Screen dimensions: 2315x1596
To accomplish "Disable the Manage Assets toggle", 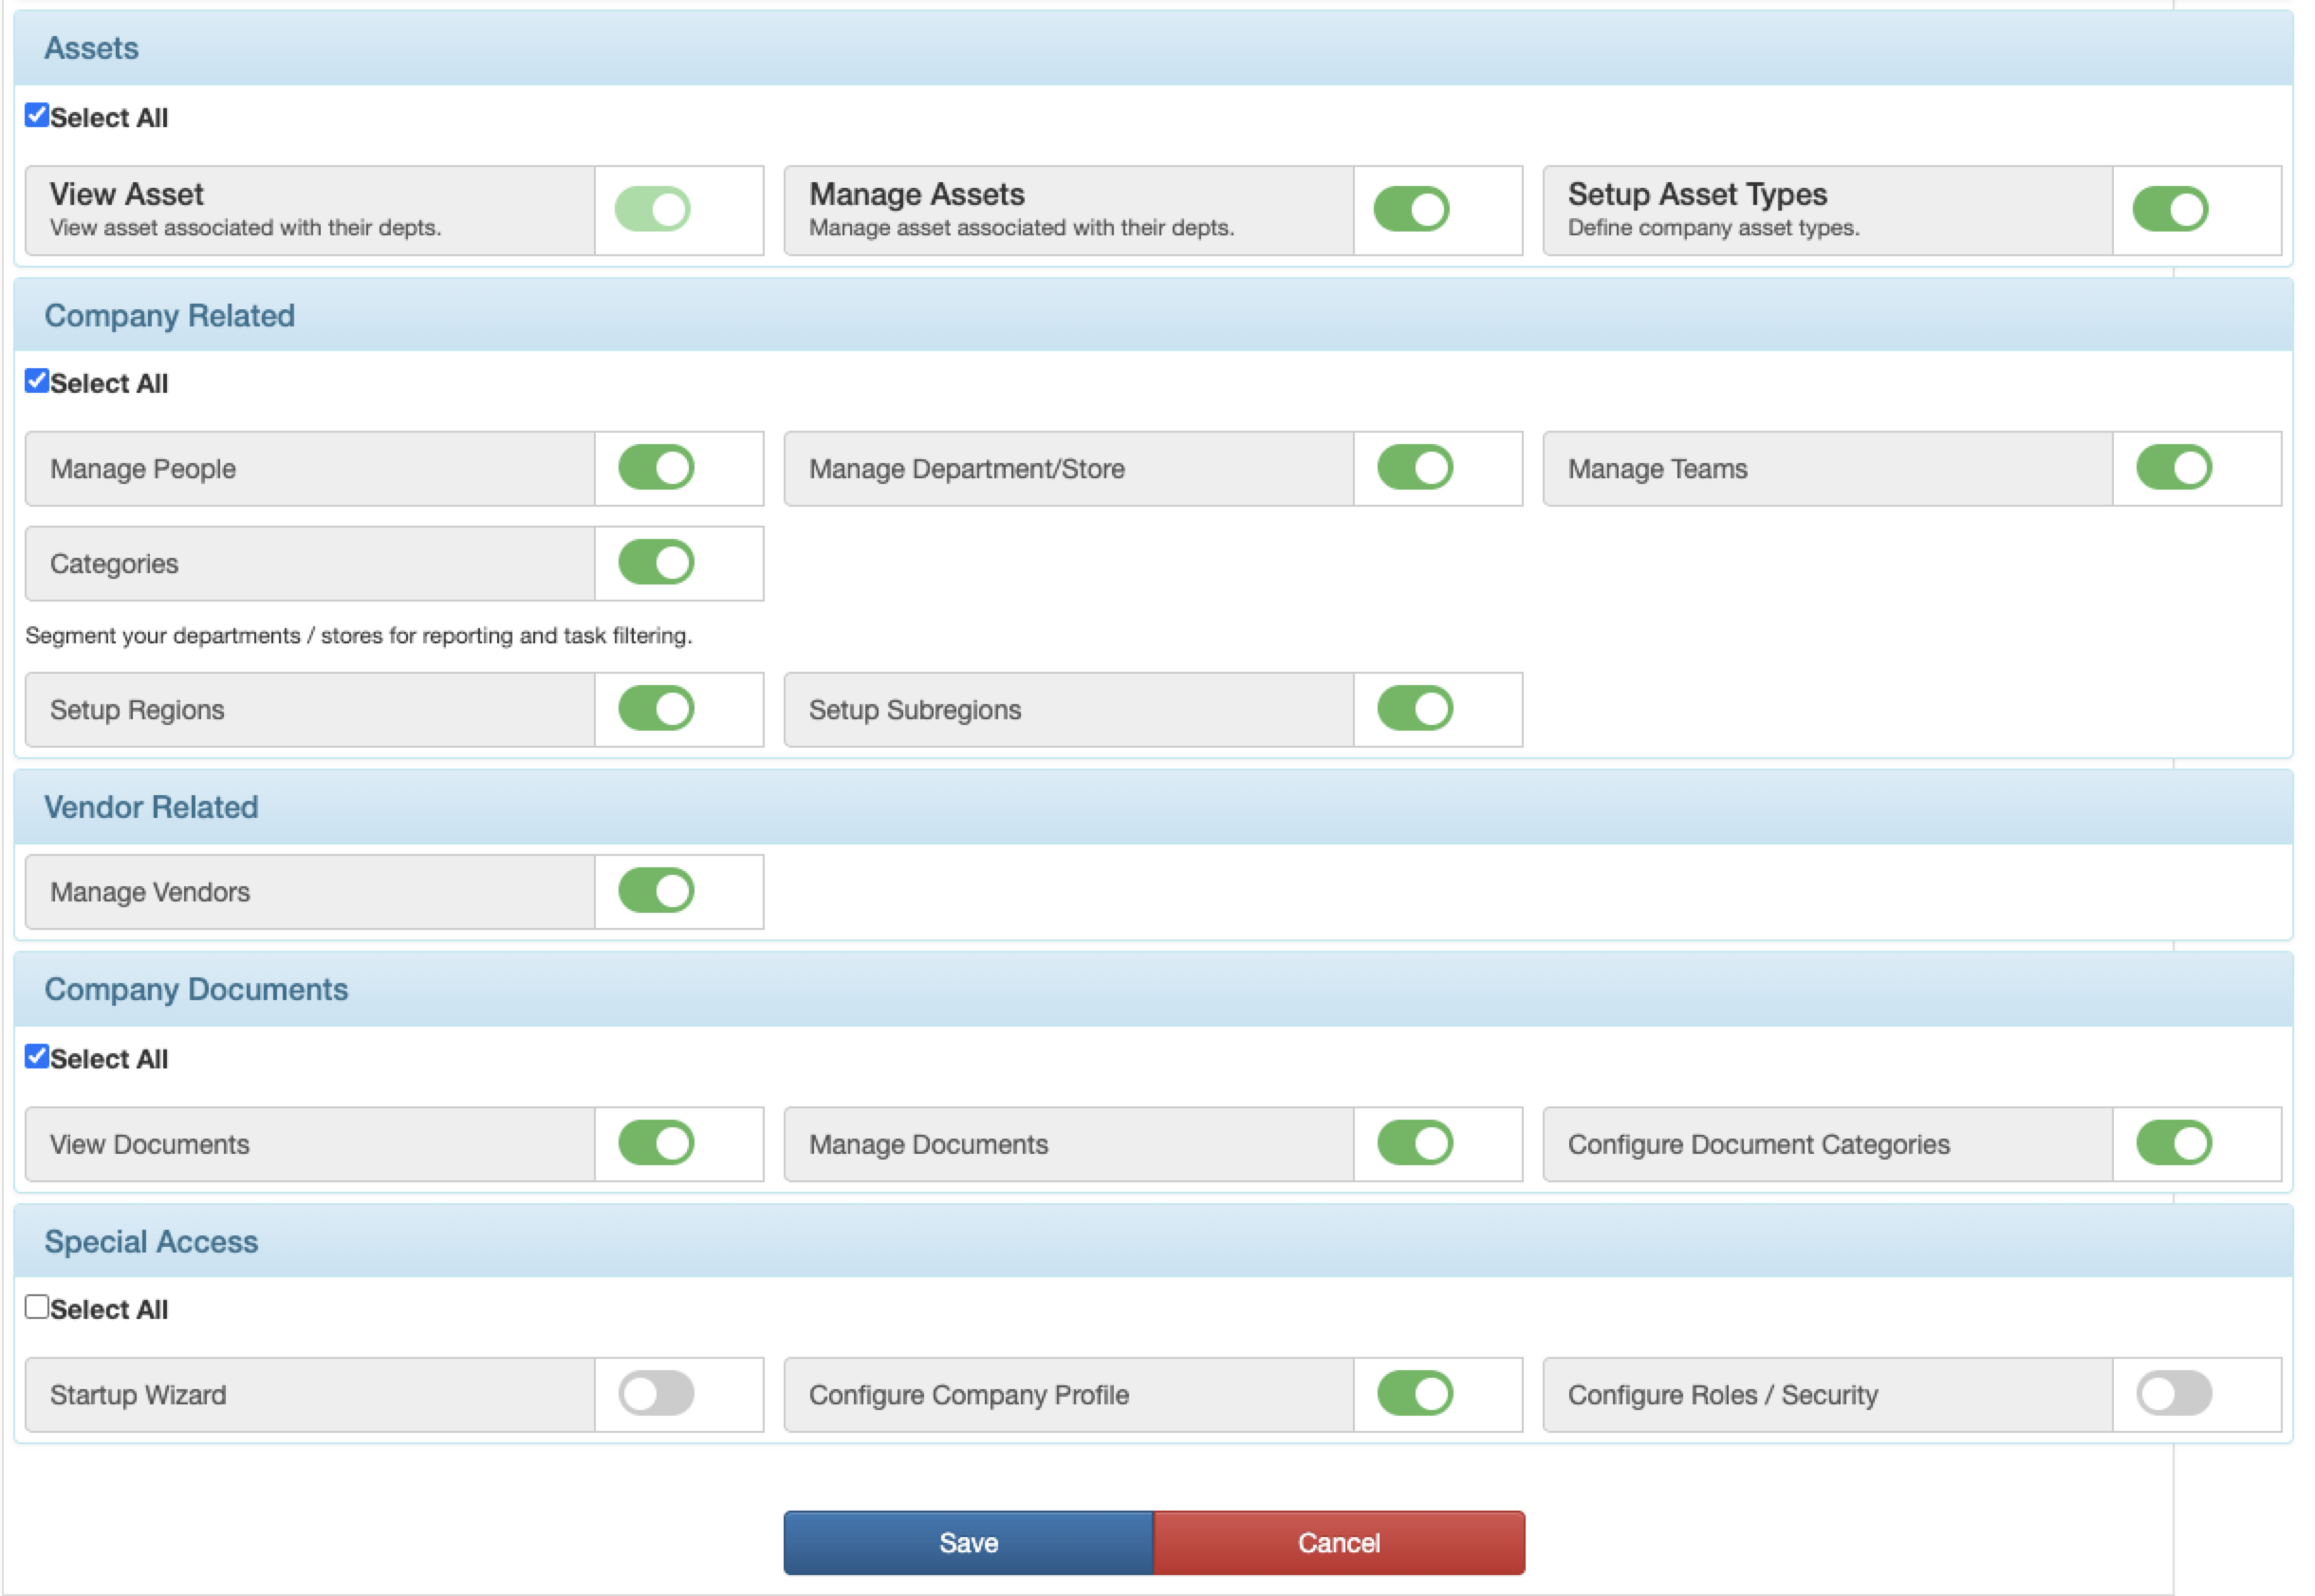I will pyautogui.click(x=1412, y=209).
